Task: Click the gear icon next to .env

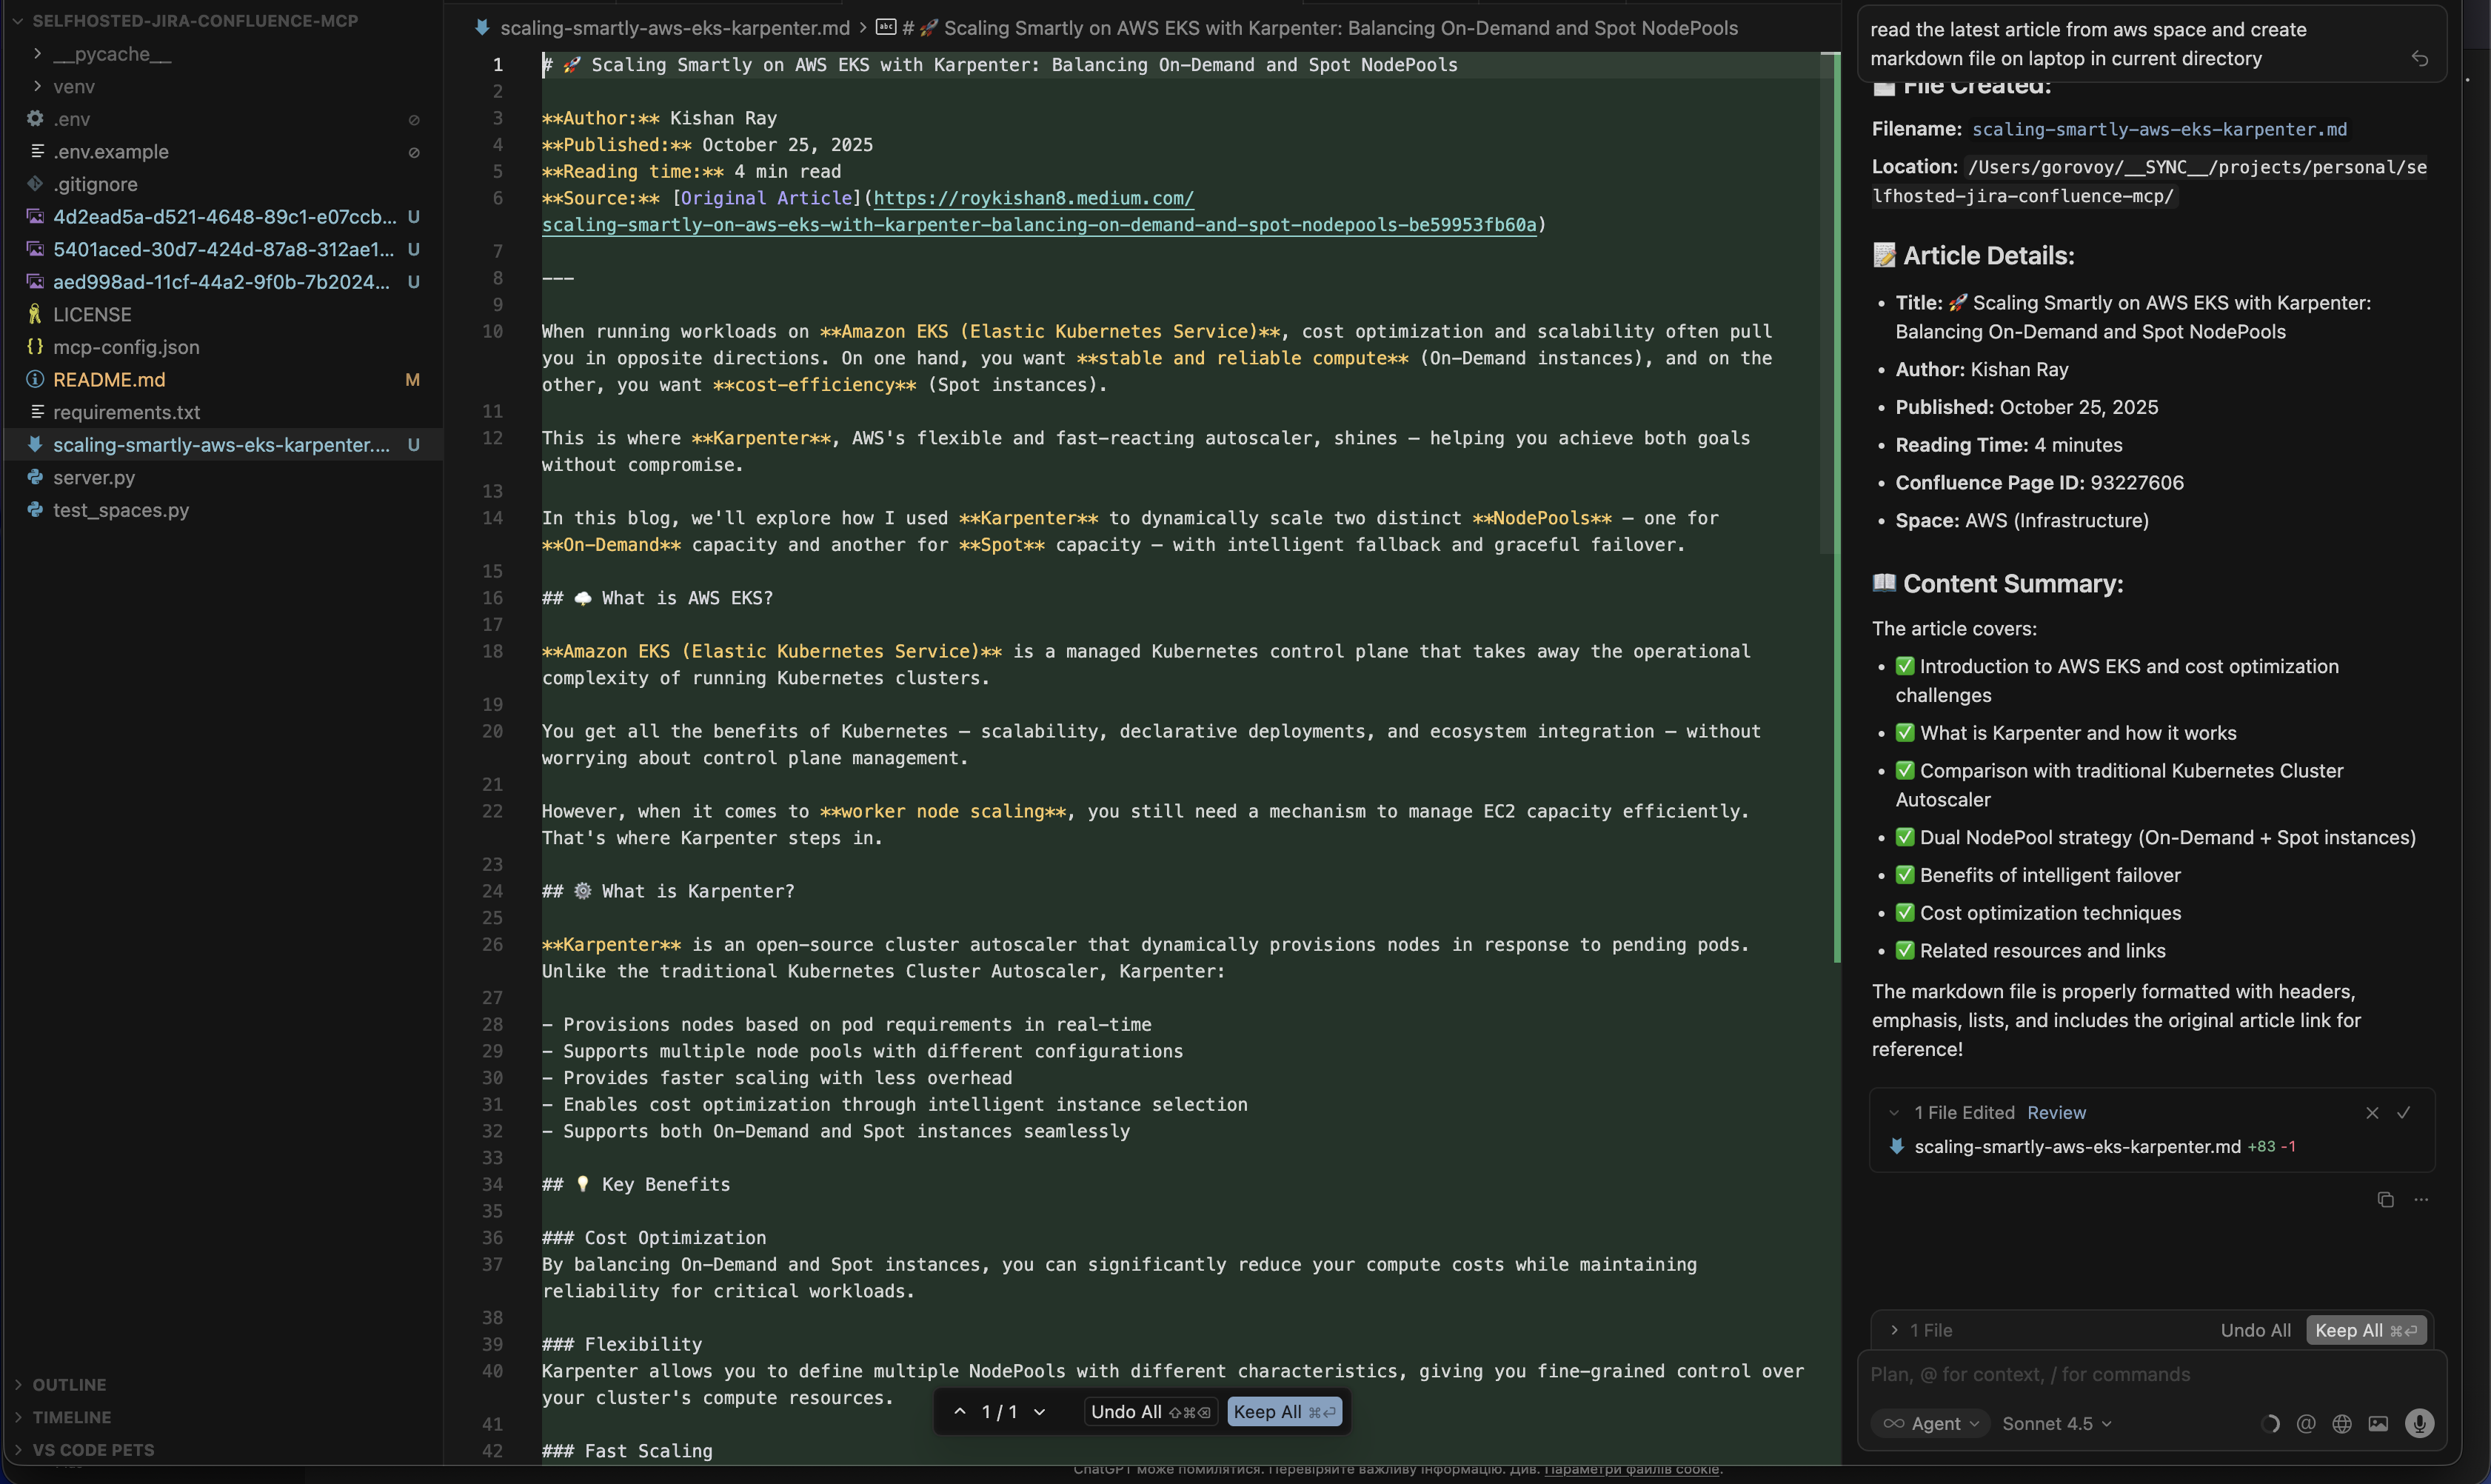Action: tap(35, 119)
